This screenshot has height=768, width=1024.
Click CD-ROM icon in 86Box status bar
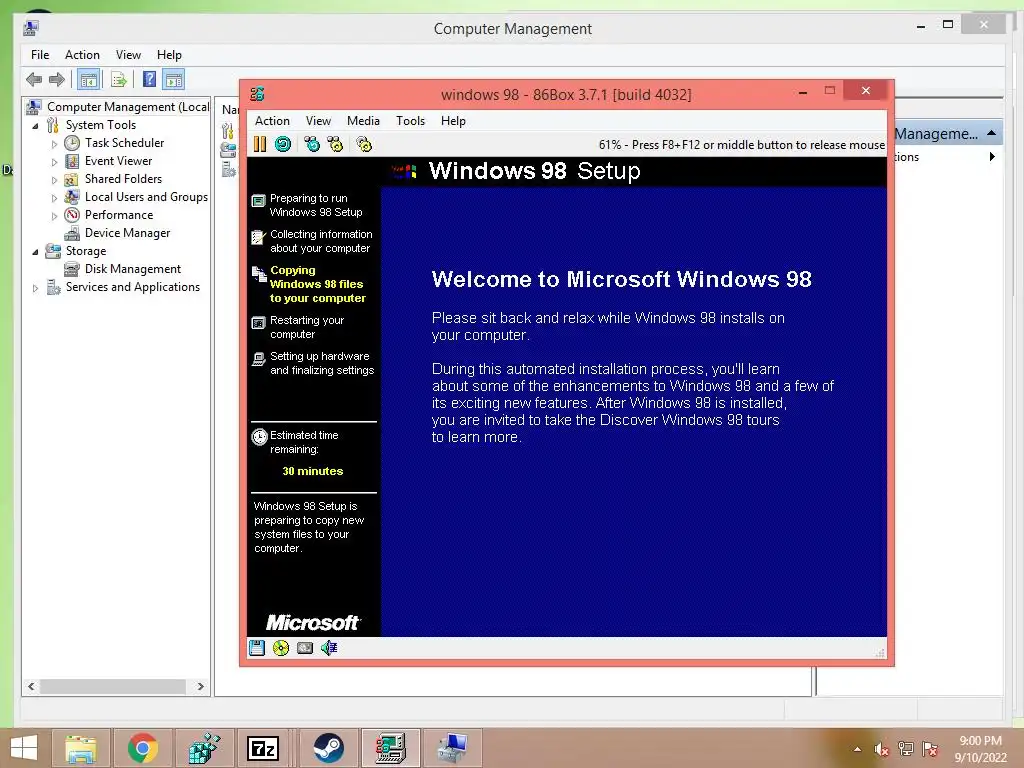tap(281, 648)
